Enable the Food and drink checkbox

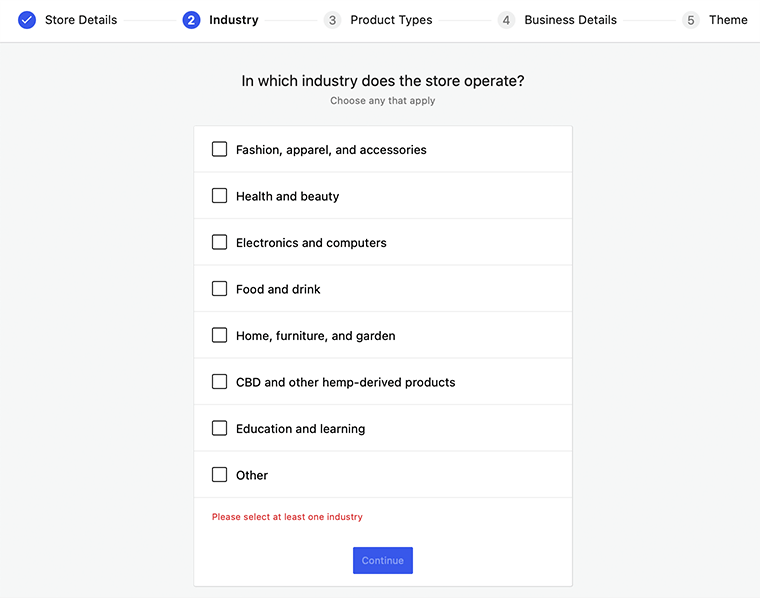[x=219, y=289]
